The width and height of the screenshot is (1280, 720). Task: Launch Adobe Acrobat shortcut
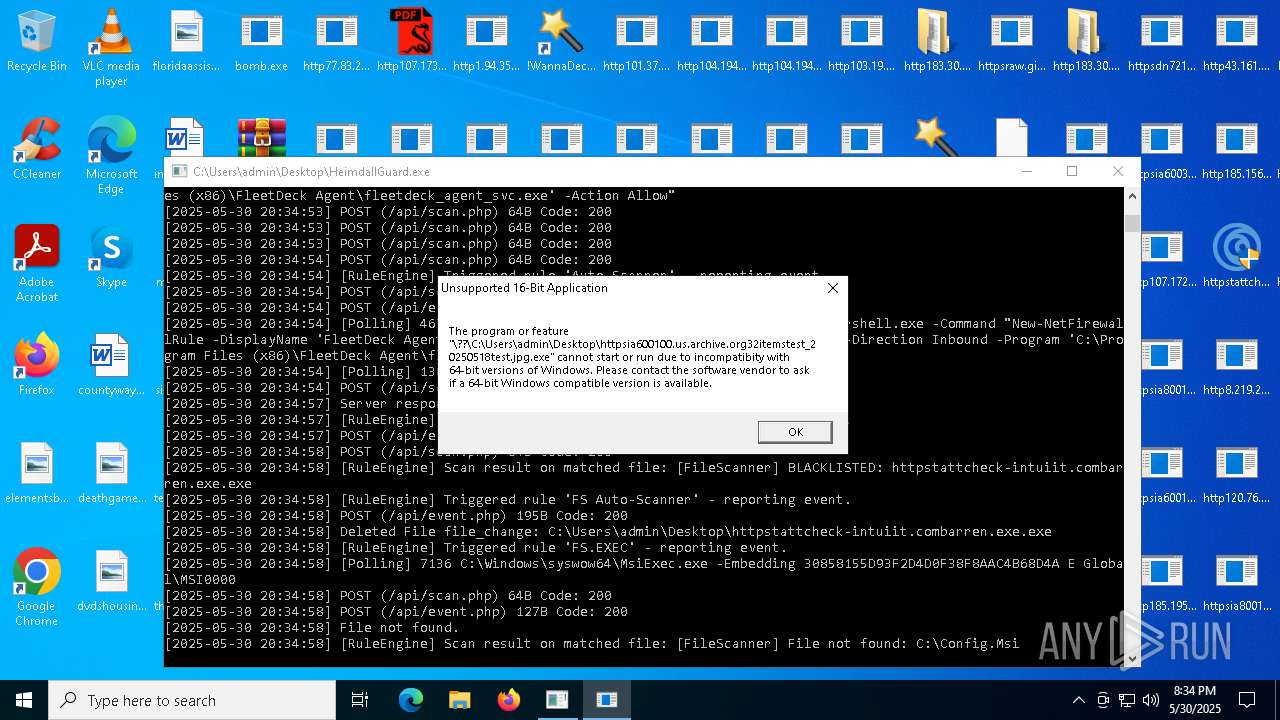click(37, 264)
